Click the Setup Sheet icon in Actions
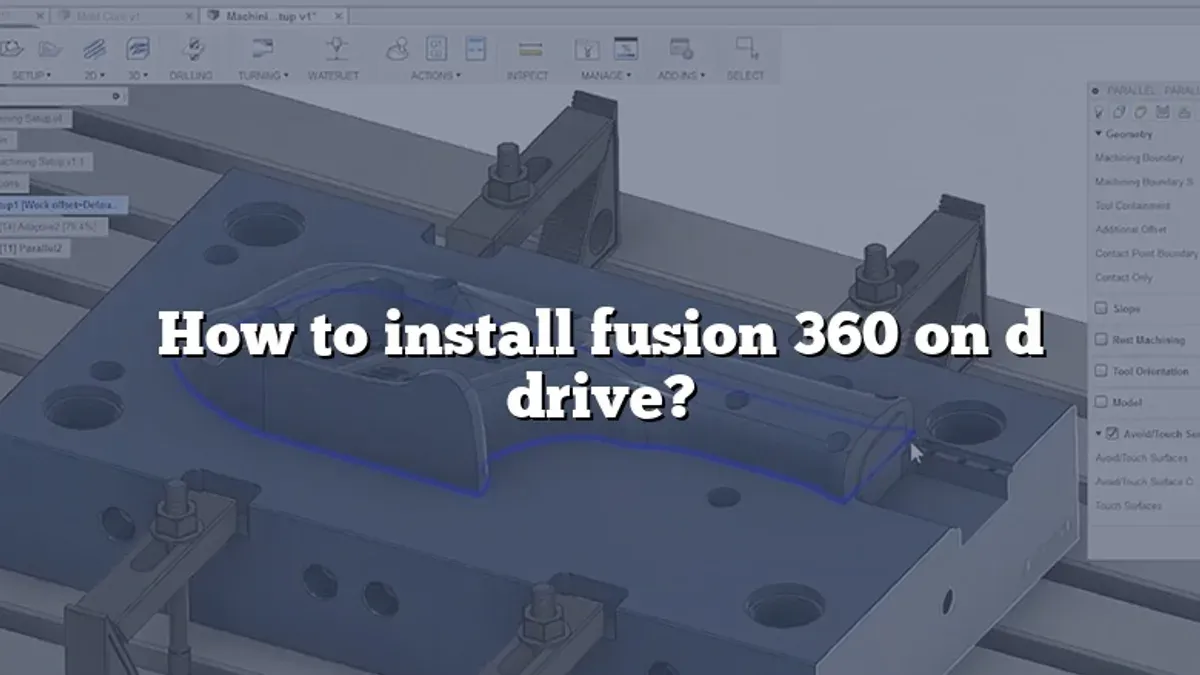The height and width of the screenshot is (675, 1200). click(x=476, y=48)
